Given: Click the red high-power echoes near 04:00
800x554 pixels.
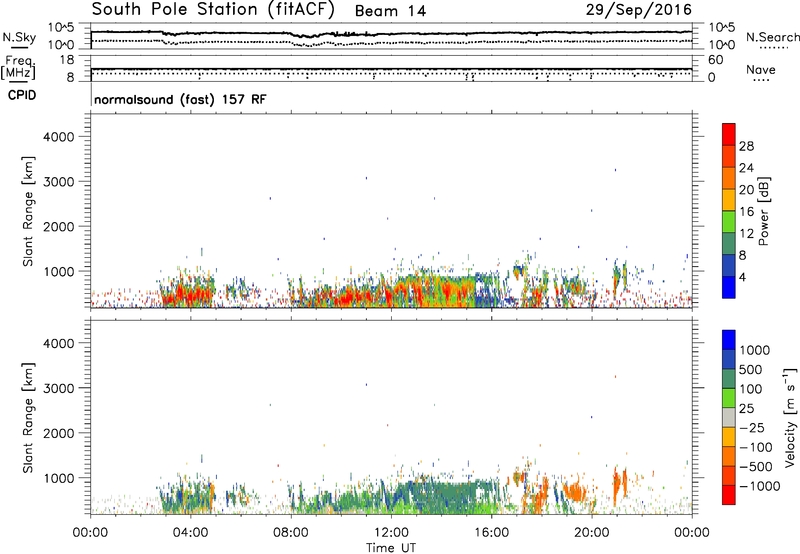Looking at the screenshot, I should pos(188,293).
